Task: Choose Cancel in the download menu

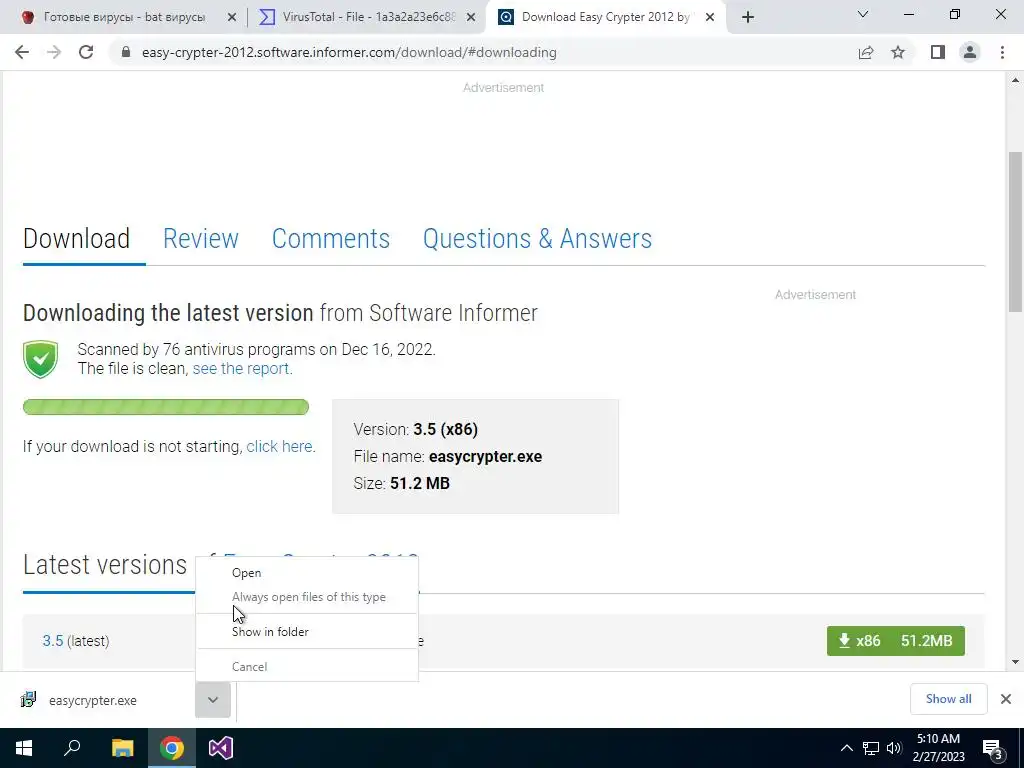Action: (x=307, y=667)
